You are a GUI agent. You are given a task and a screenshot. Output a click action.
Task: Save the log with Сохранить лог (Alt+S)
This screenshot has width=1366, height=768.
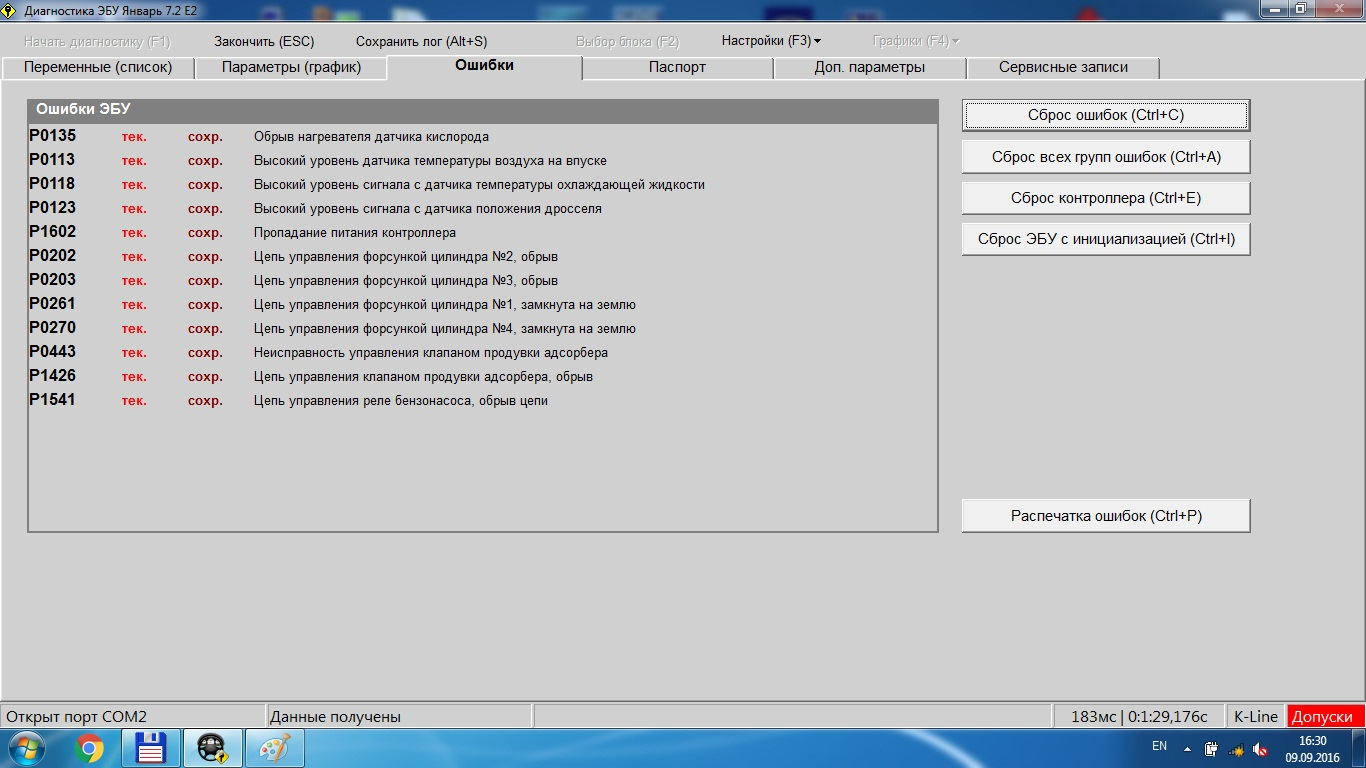click(421, 41)
